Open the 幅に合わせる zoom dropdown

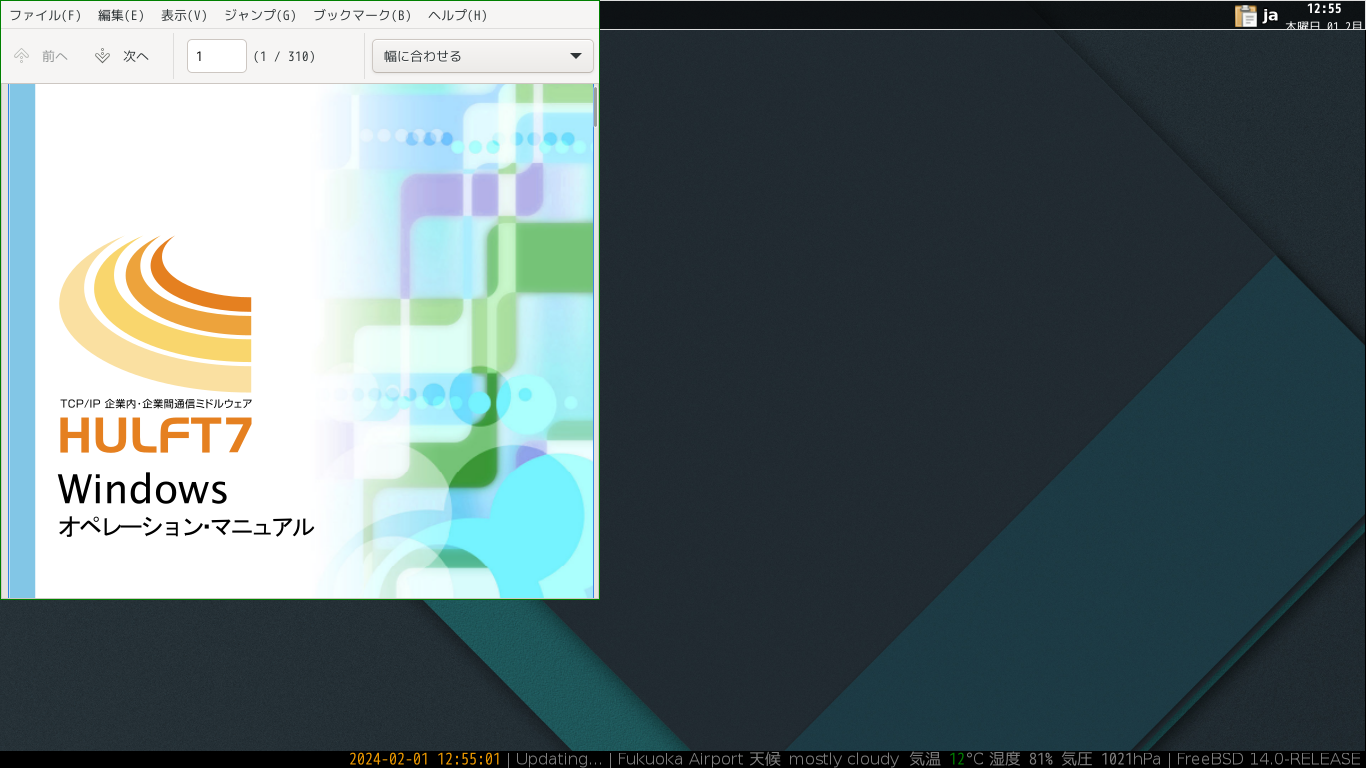(x=483, y=56)
